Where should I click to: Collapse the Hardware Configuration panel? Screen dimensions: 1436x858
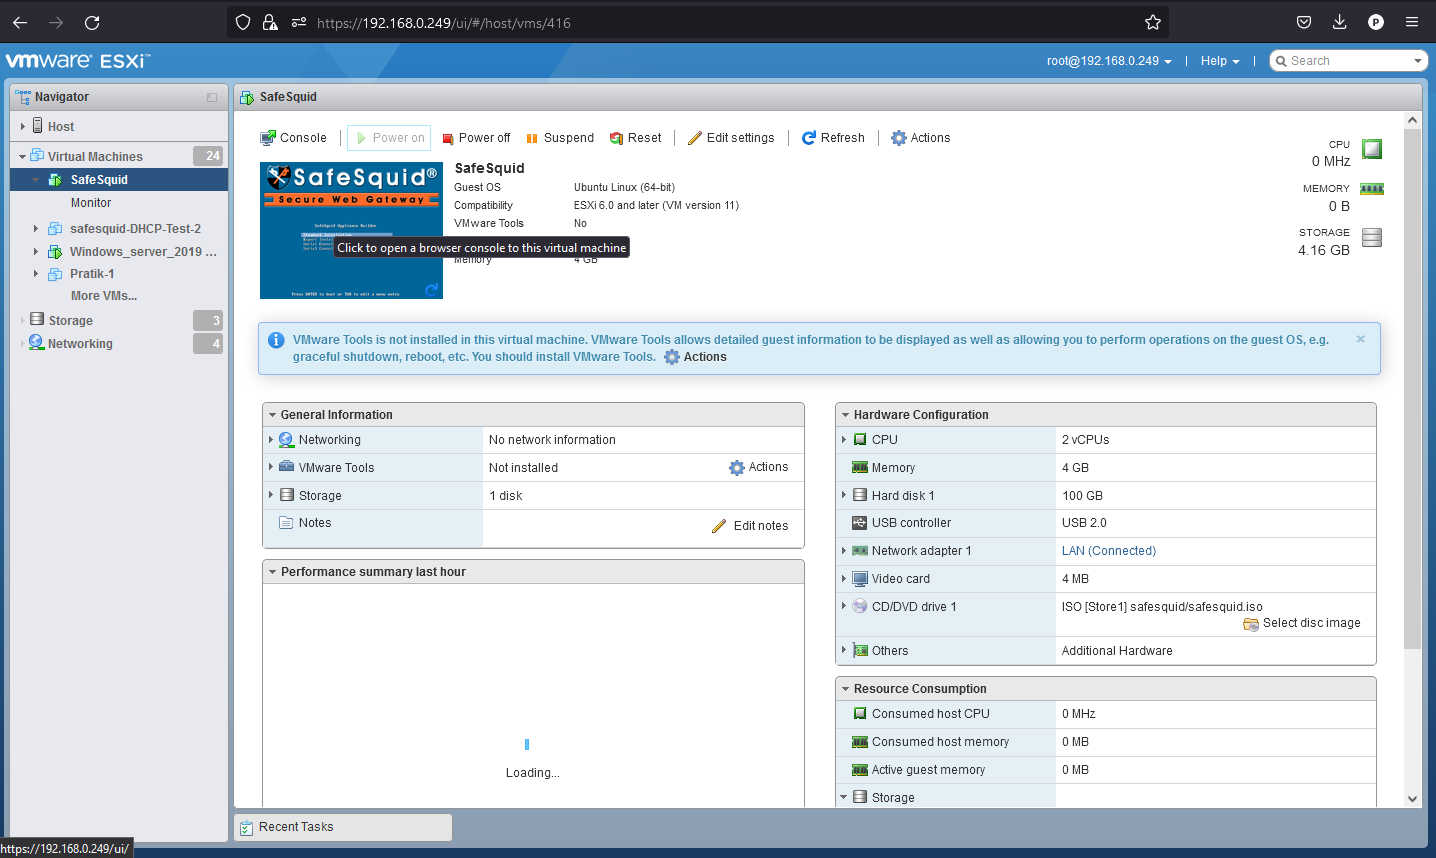click(845, 415)
